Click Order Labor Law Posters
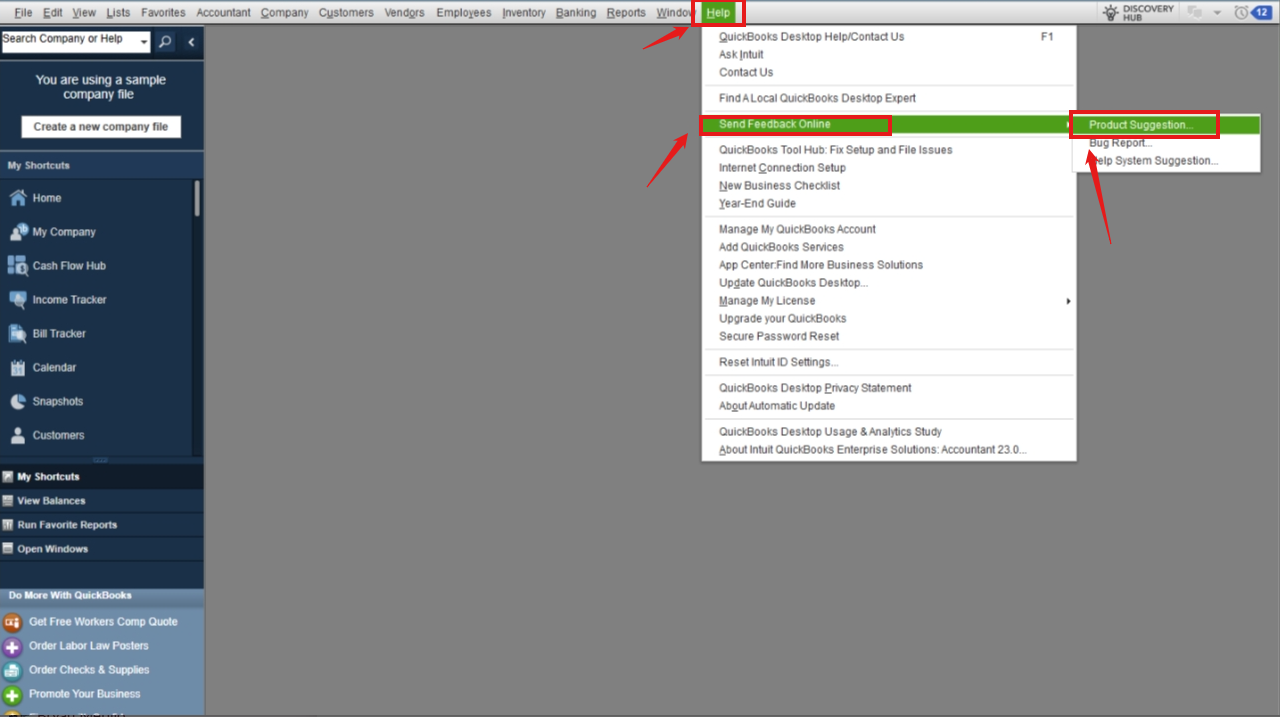The height and width of the screenshot is (717, 1280). point(88,646)
